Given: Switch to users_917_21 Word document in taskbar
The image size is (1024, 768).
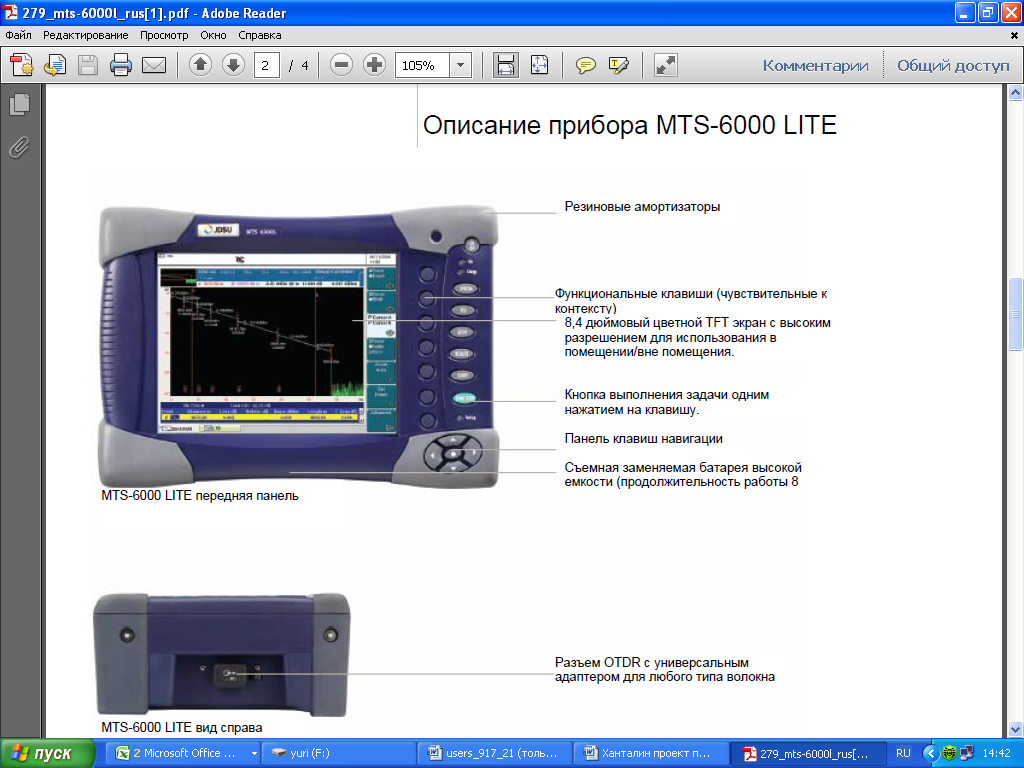Looking at the screenshot, I should [494, 753].
